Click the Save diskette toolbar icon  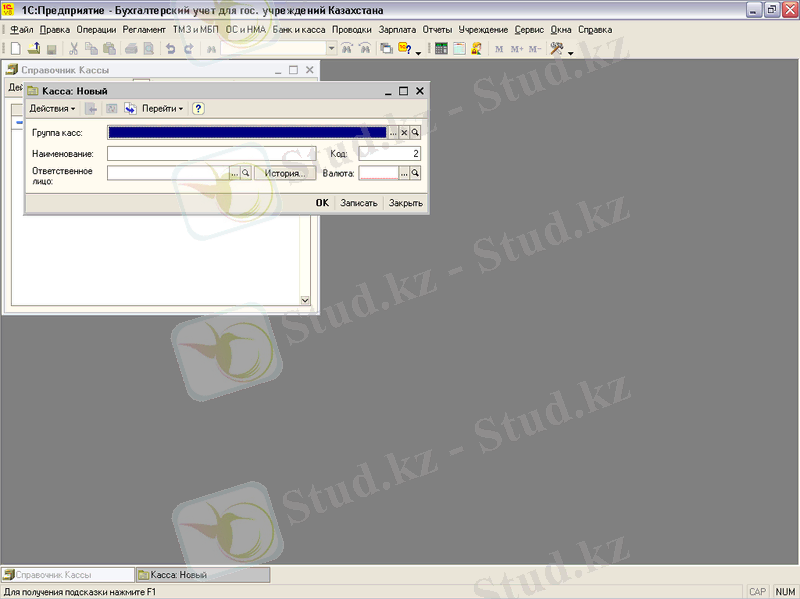point(51,49)
